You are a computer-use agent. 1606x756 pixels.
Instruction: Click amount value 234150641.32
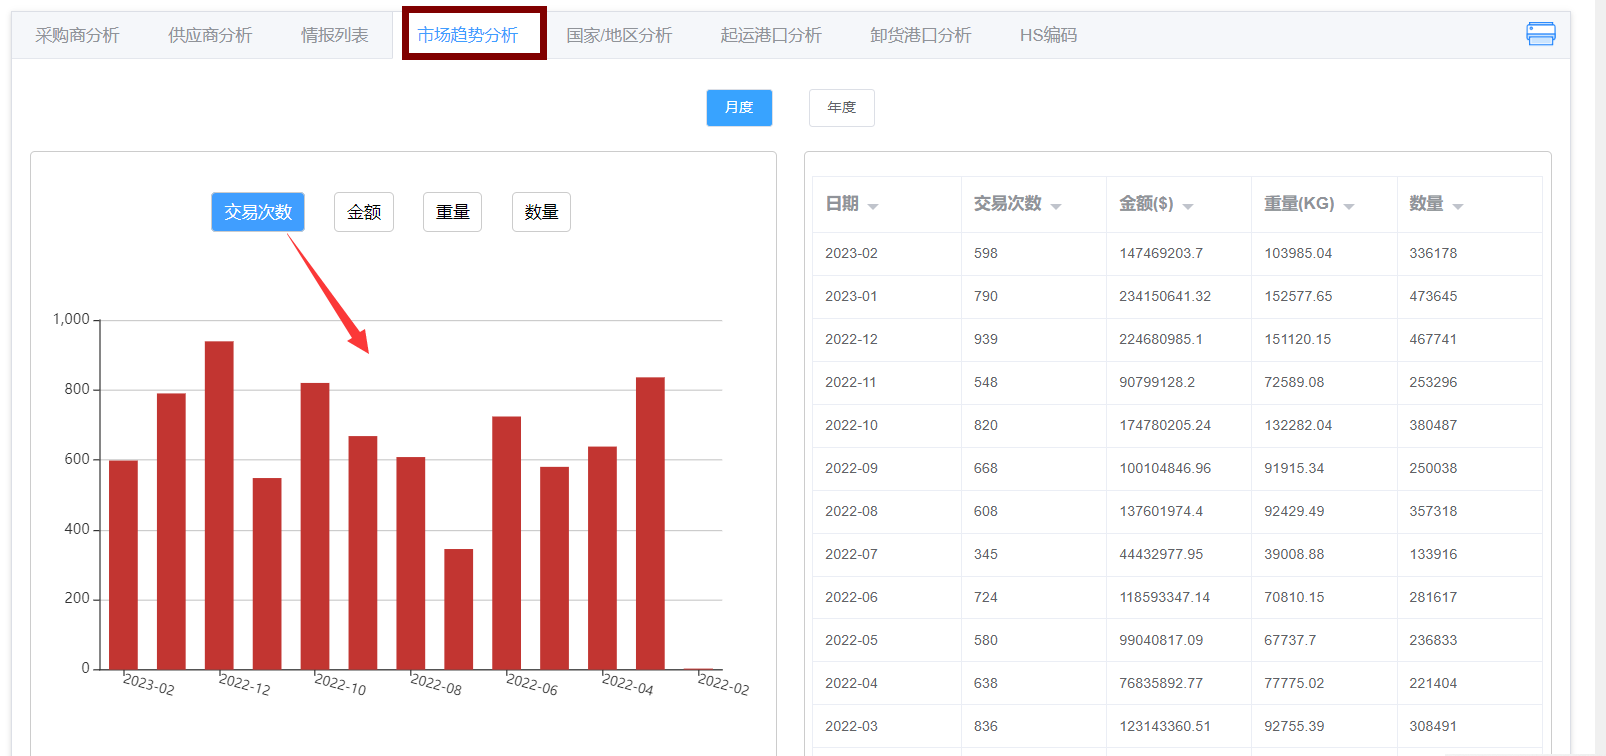[x=1165, y=296]
